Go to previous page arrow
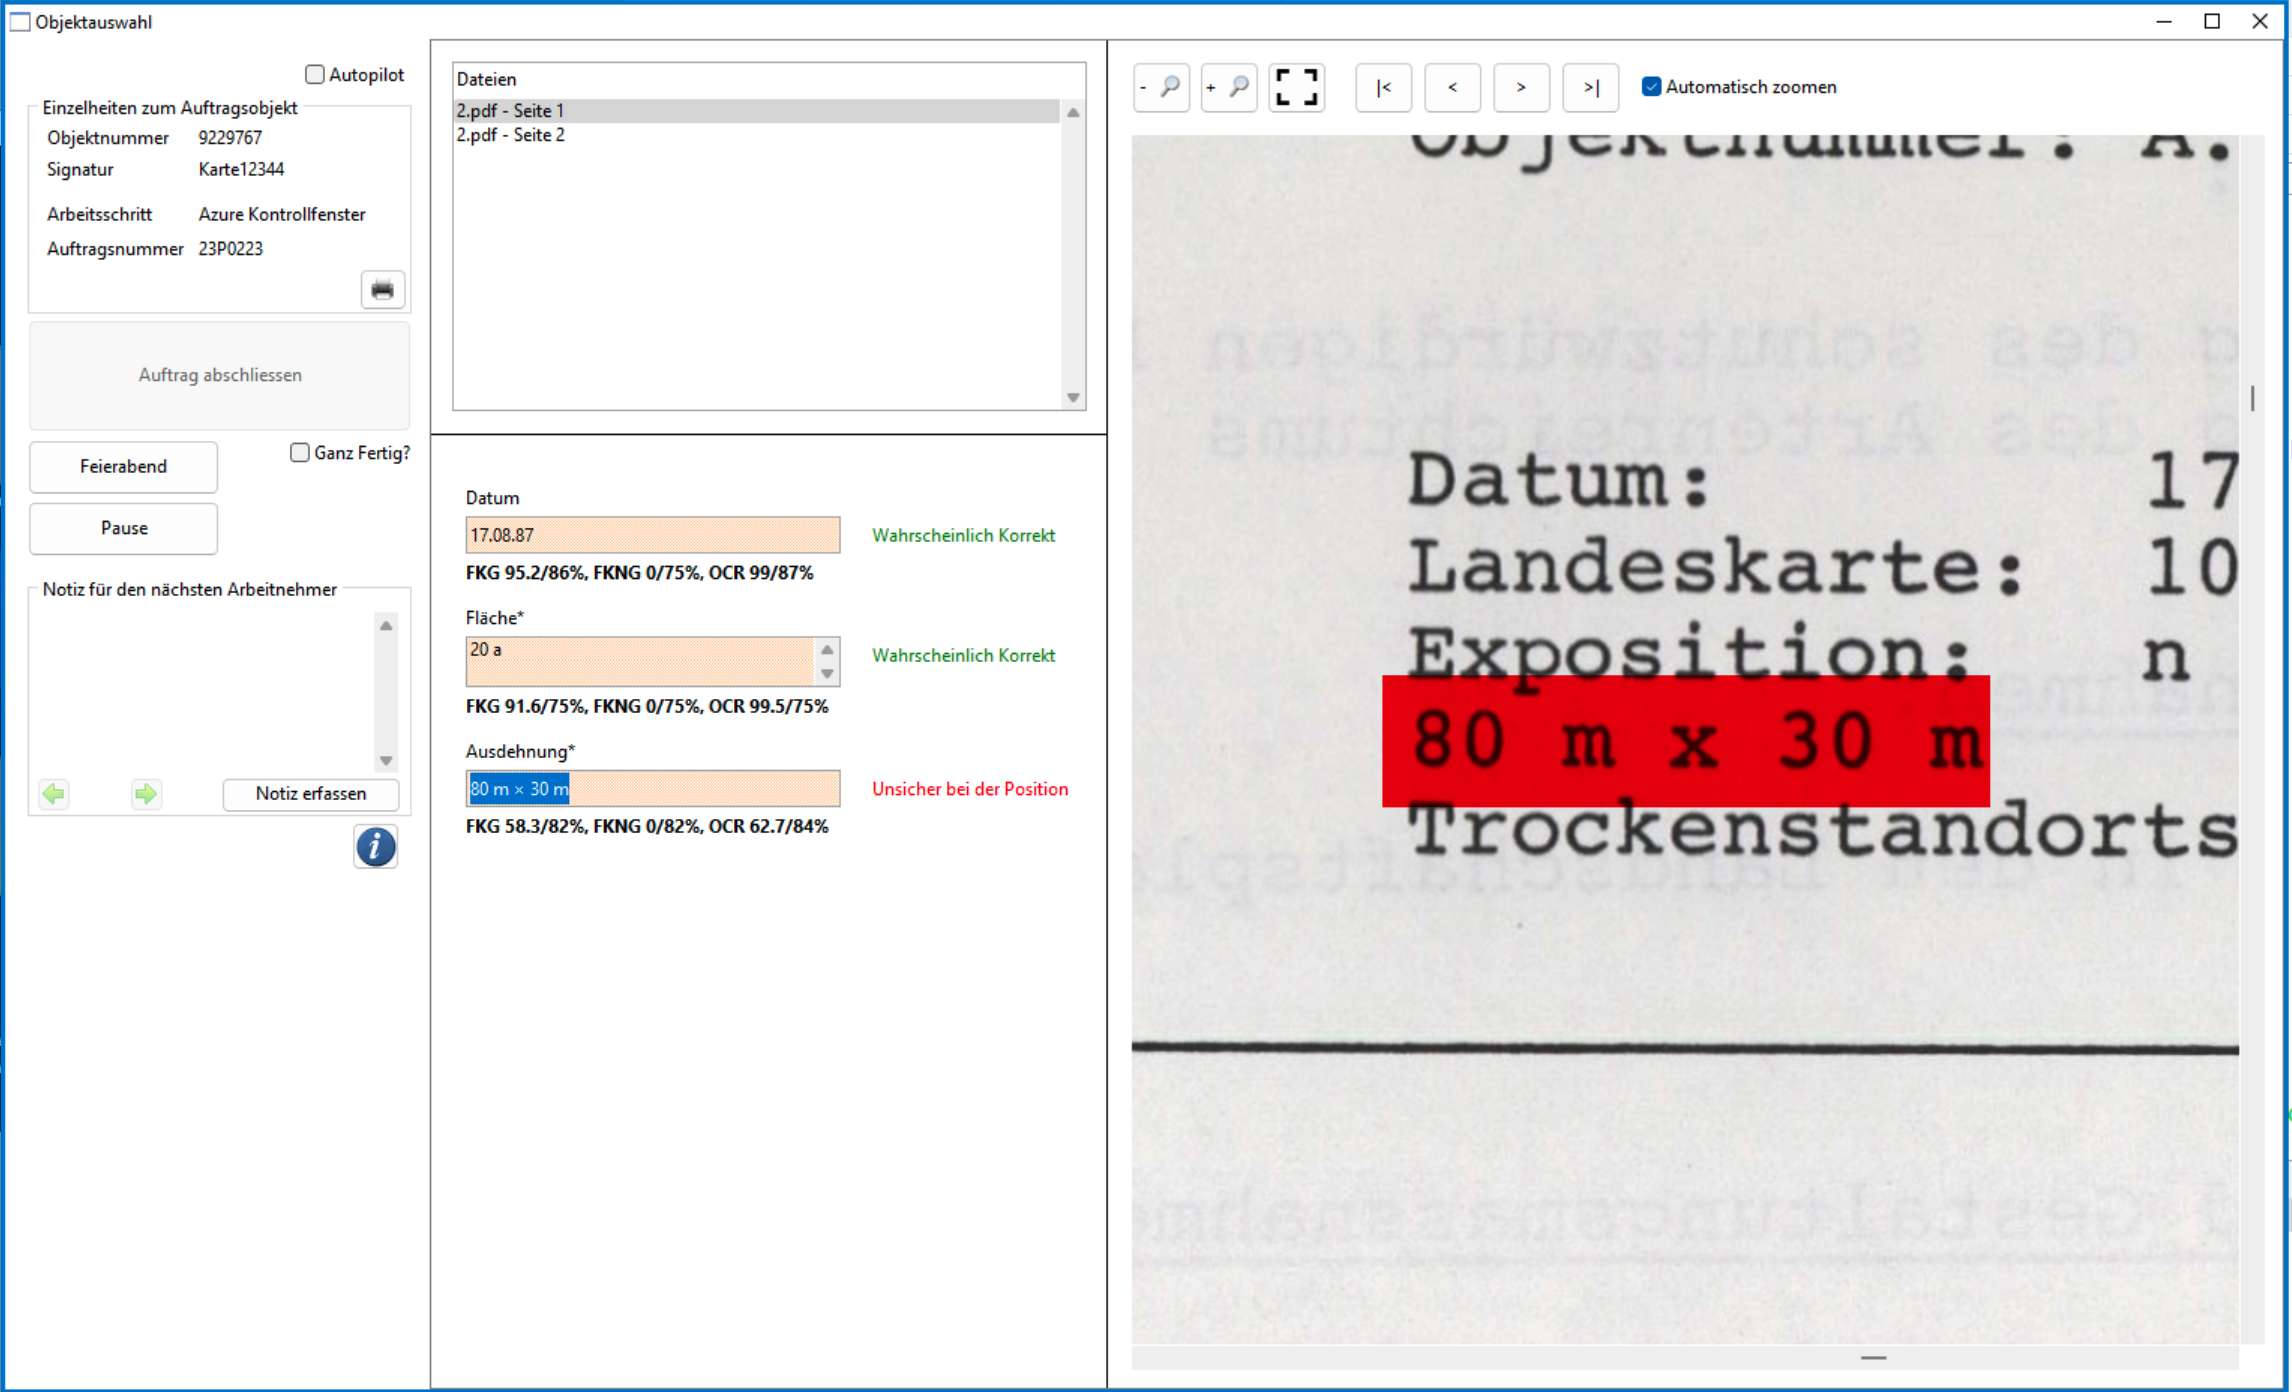Screen dimensions: 2292x1392 (x=1452, y=88)
